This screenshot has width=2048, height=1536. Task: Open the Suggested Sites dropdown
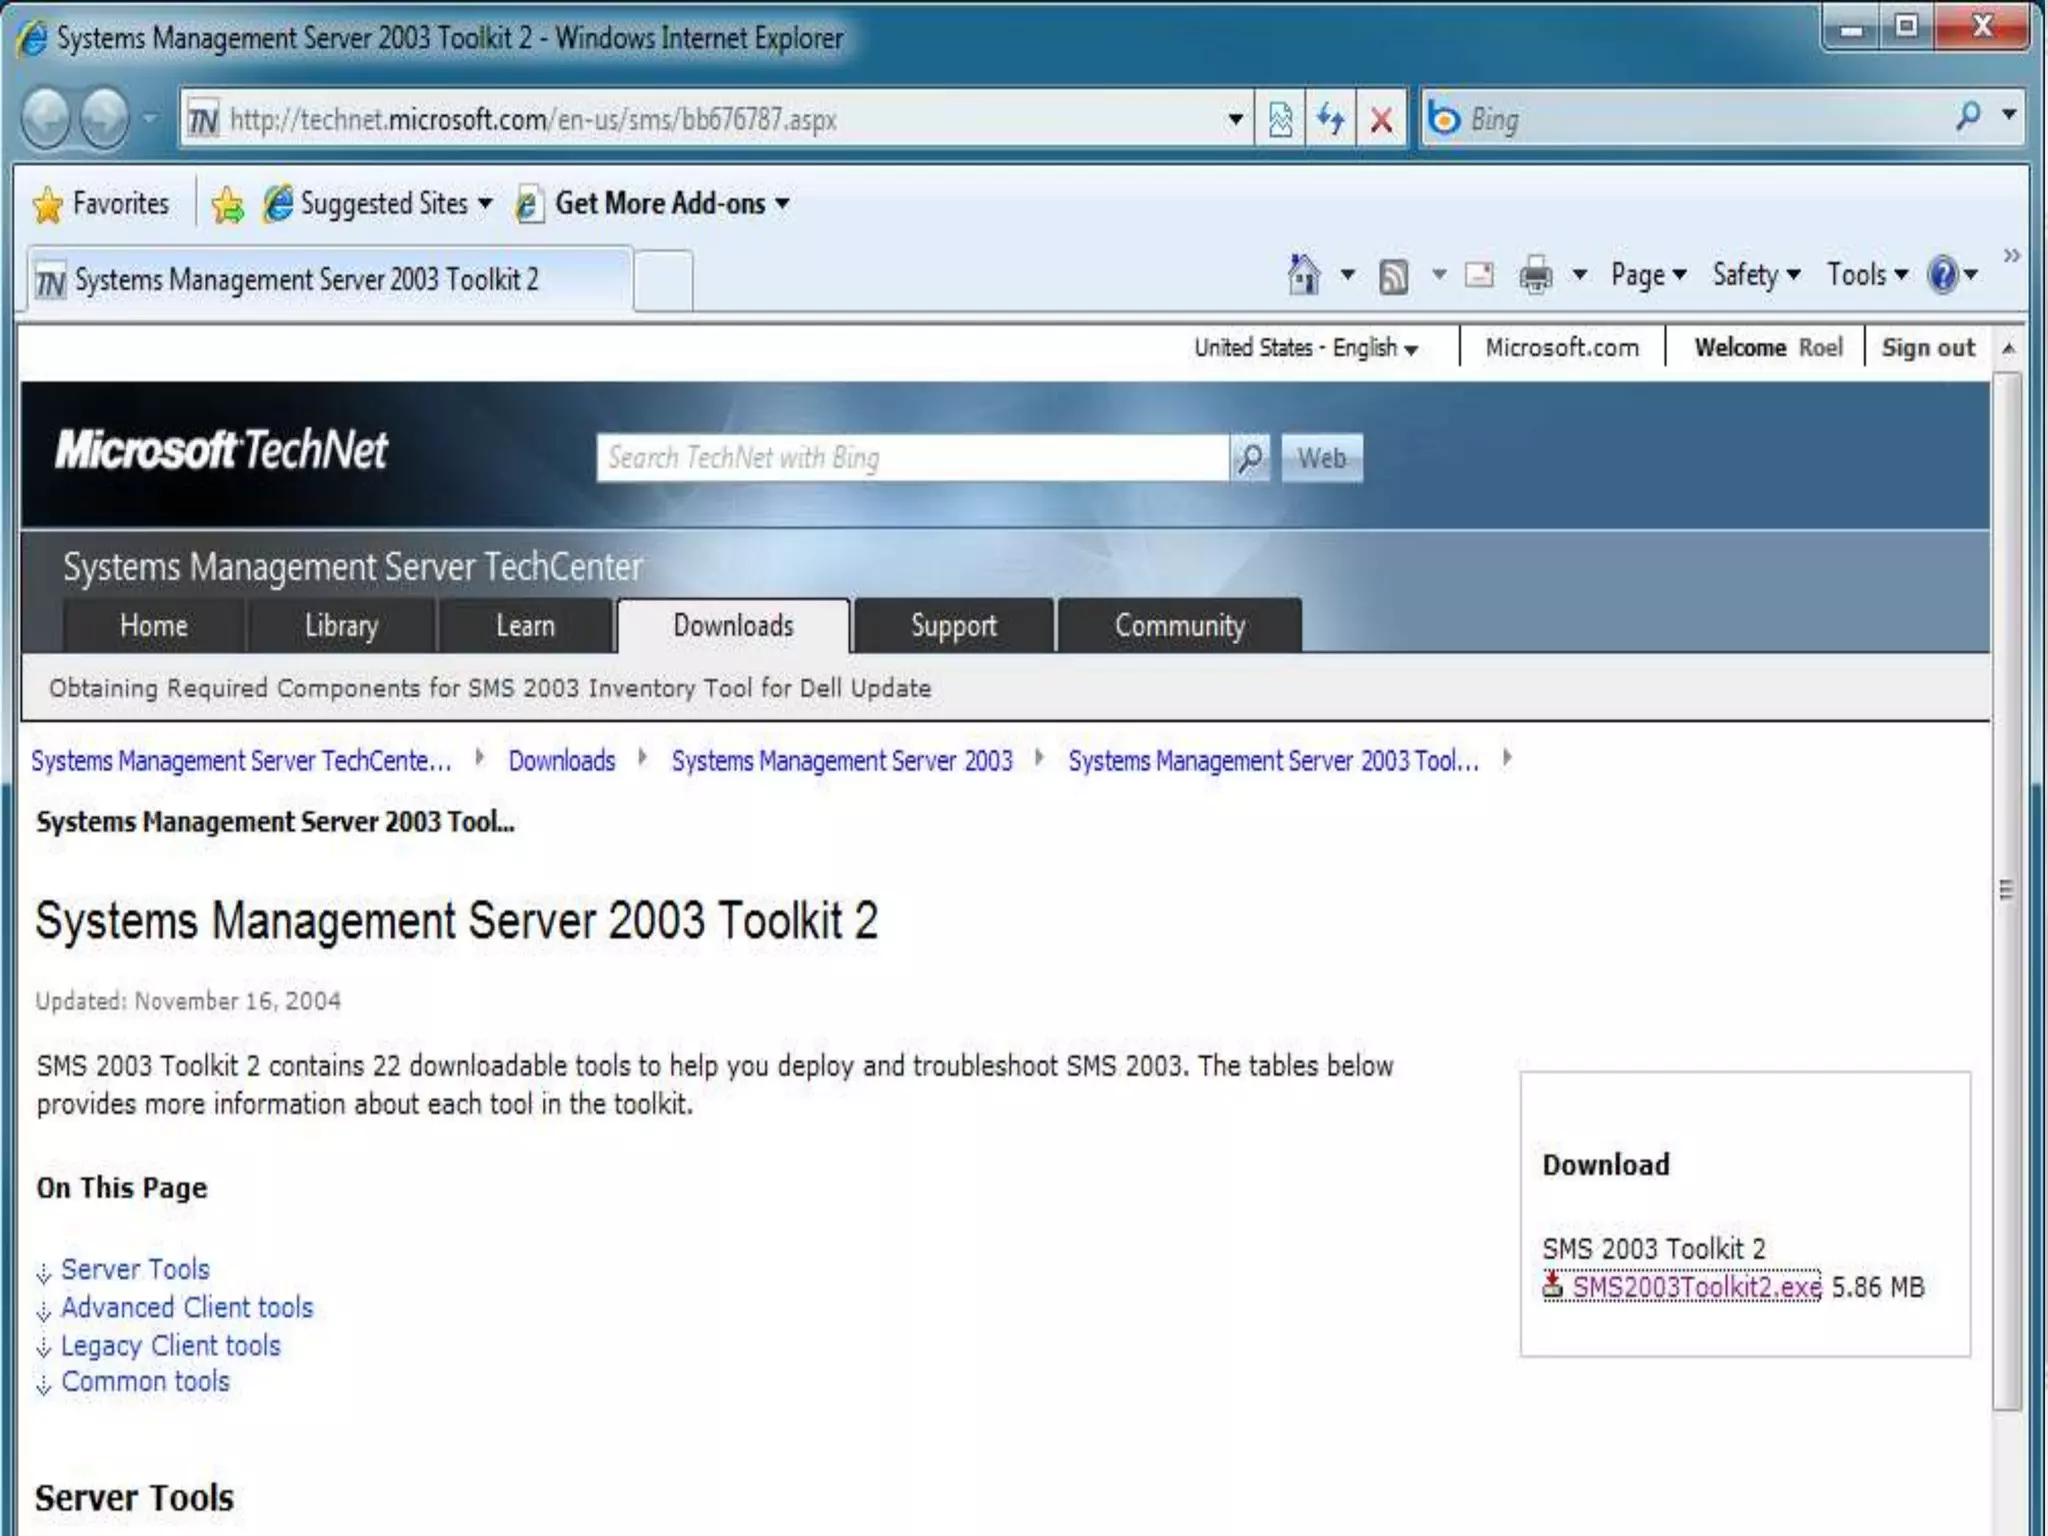pos(378,204)
